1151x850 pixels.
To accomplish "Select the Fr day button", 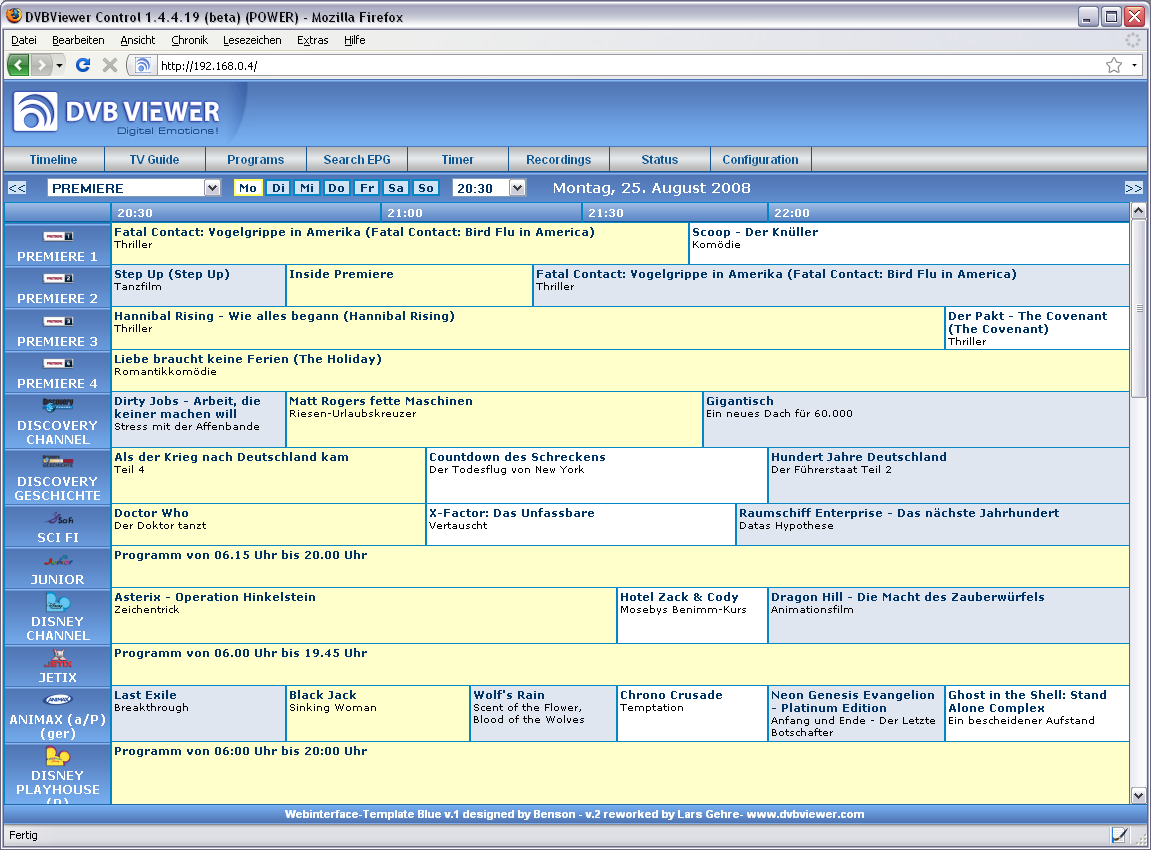I will coord(367,188).
